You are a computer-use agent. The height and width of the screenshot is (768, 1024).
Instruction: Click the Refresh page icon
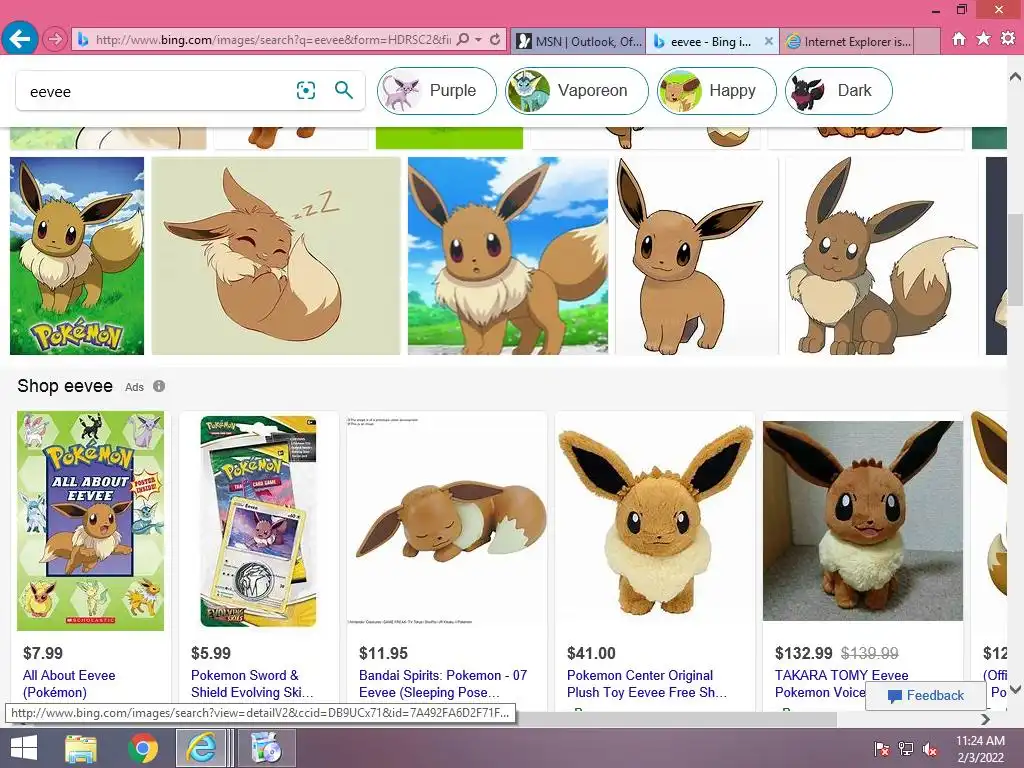(495, 40)
